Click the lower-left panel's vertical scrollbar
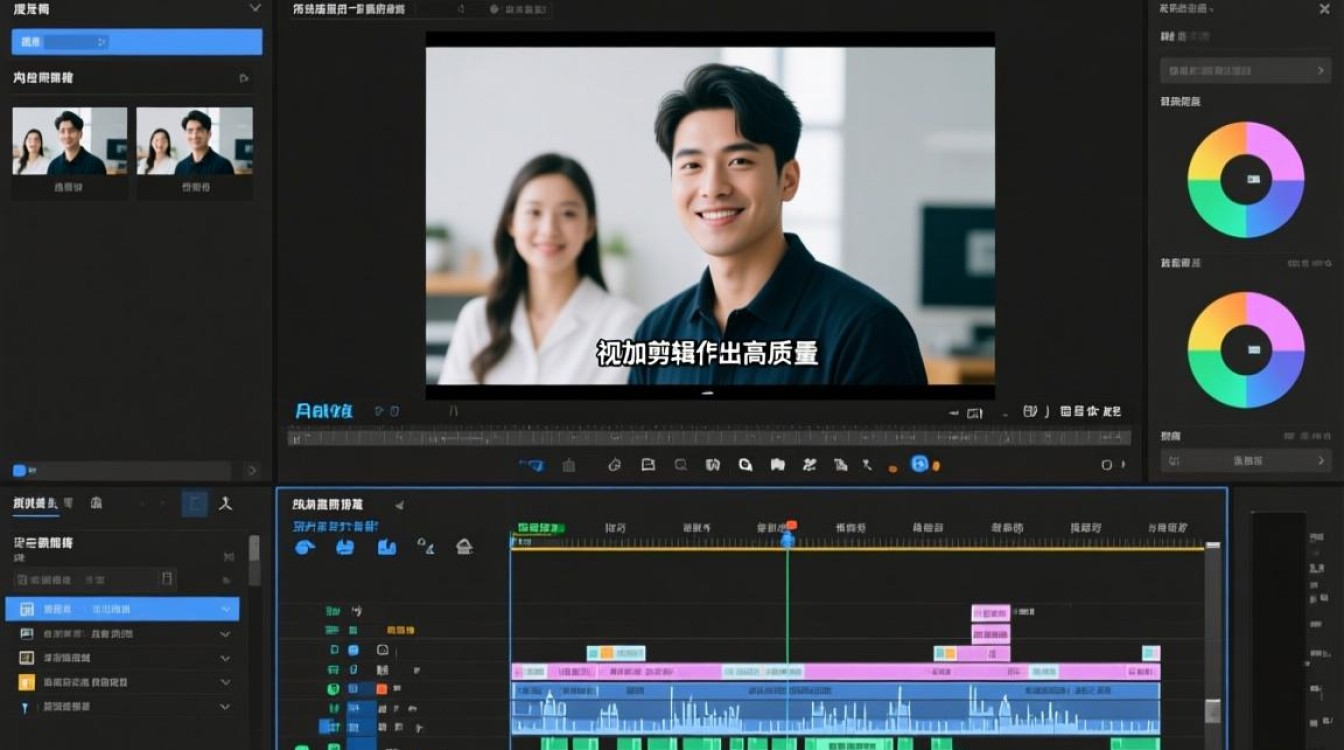1344x750 pixels. click(254, 560)
